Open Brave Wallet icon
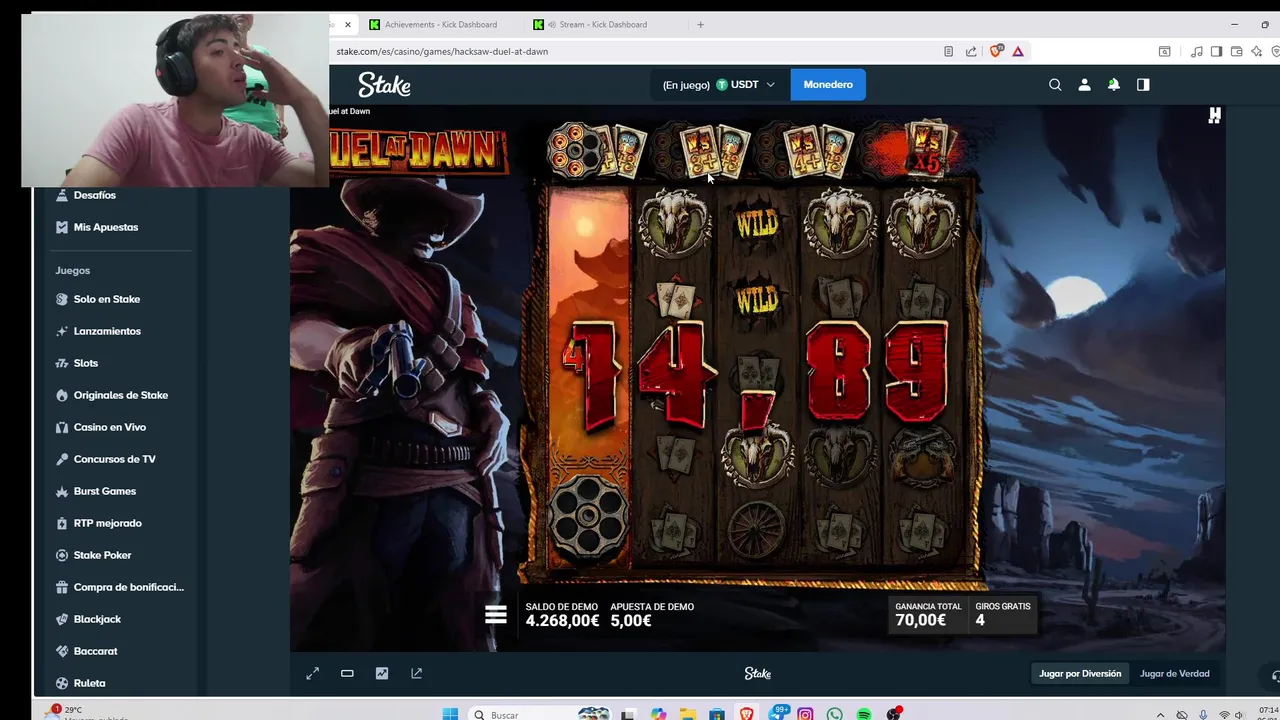The width and height of the screenshot is (1280, 720). coord(1236,51)
